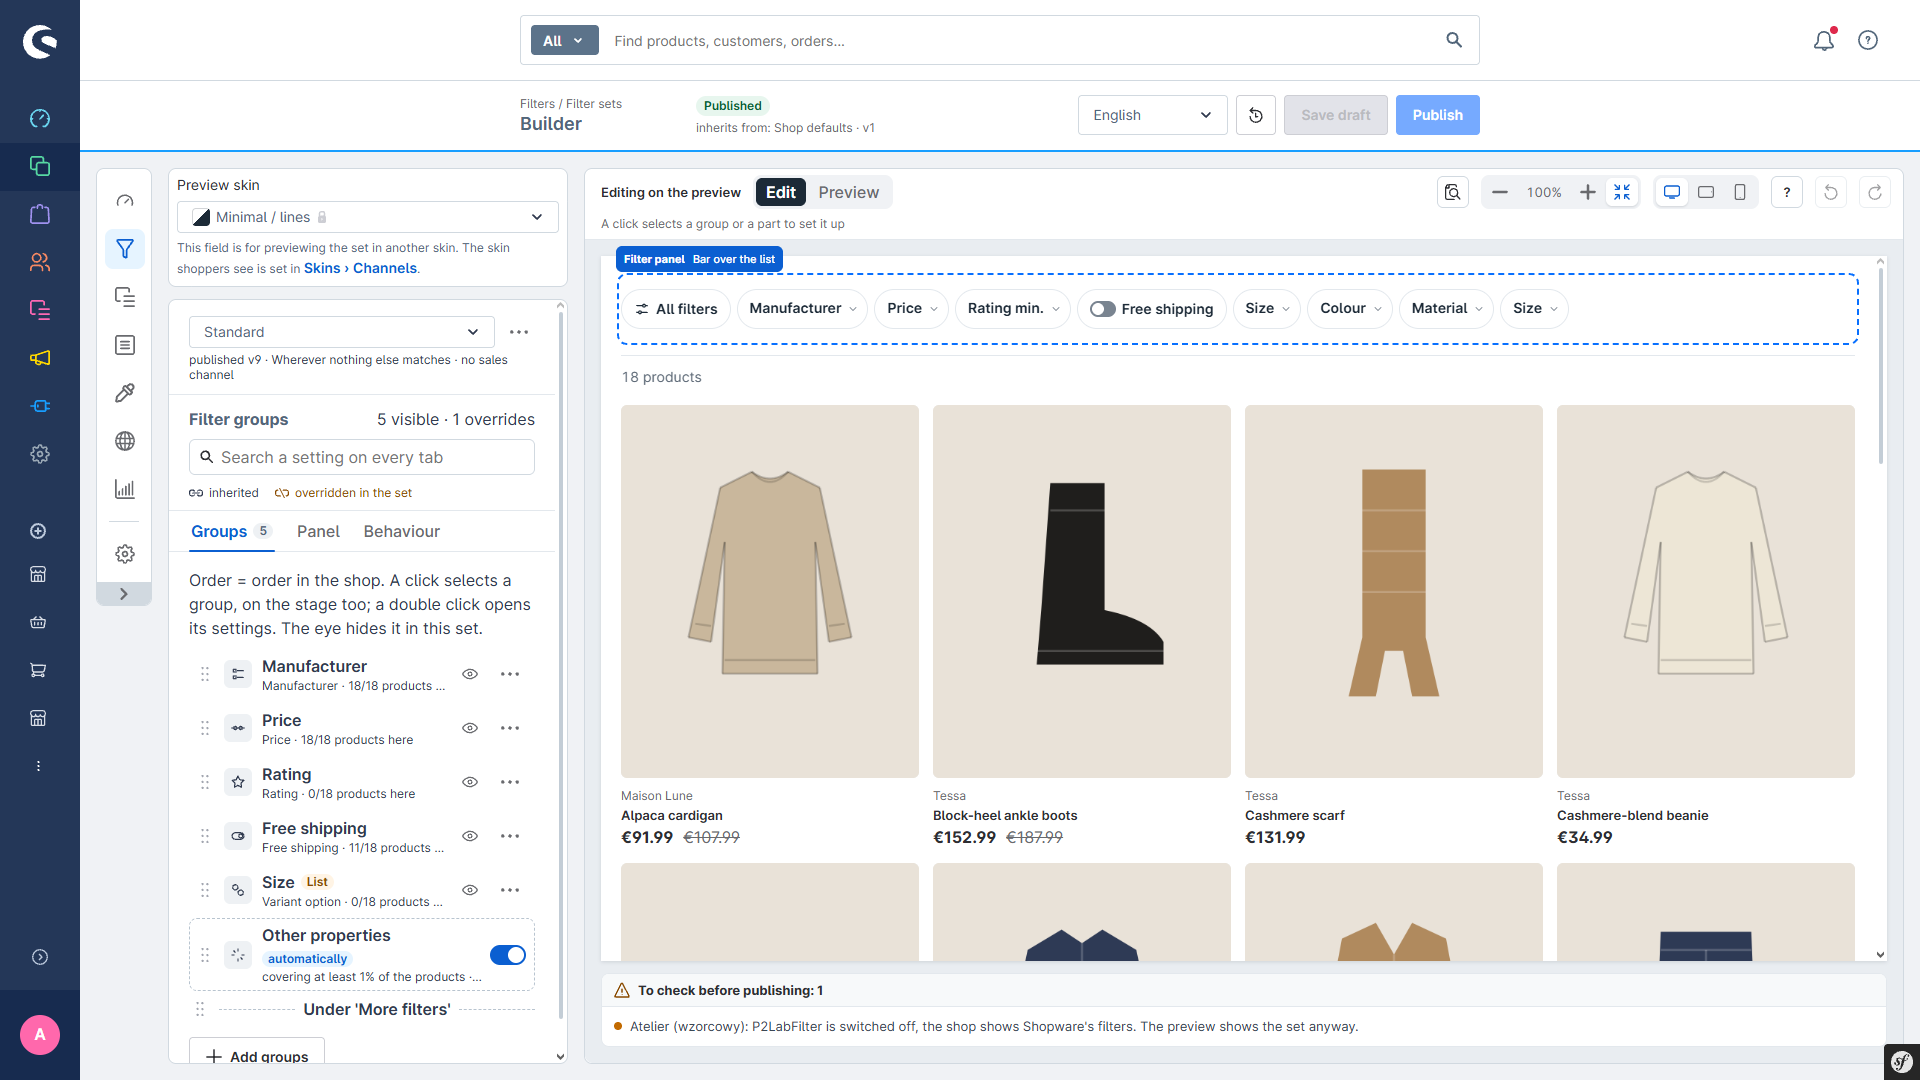Viewport: 1920px width, 1080px height.
Task: Turn off Other properties automatic toggle
Action: [508, 955]
